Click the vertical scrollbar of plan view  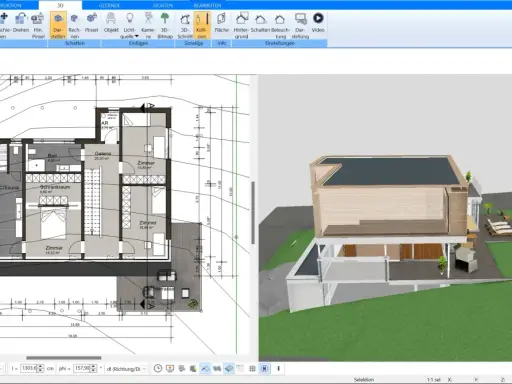coord(253,213)
